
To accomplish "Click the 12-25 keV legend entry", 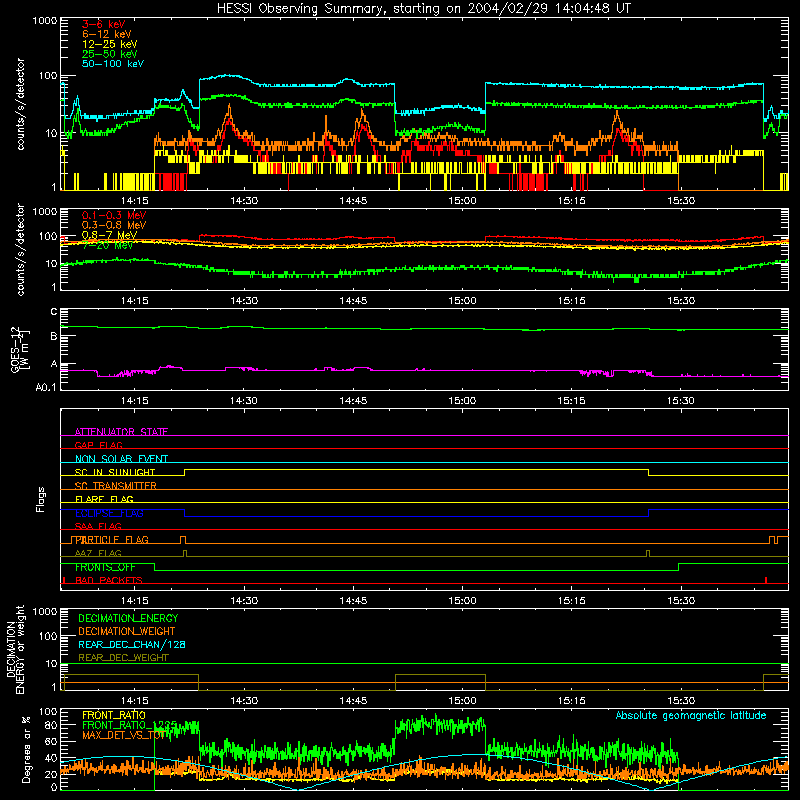I will click(110, 44).
